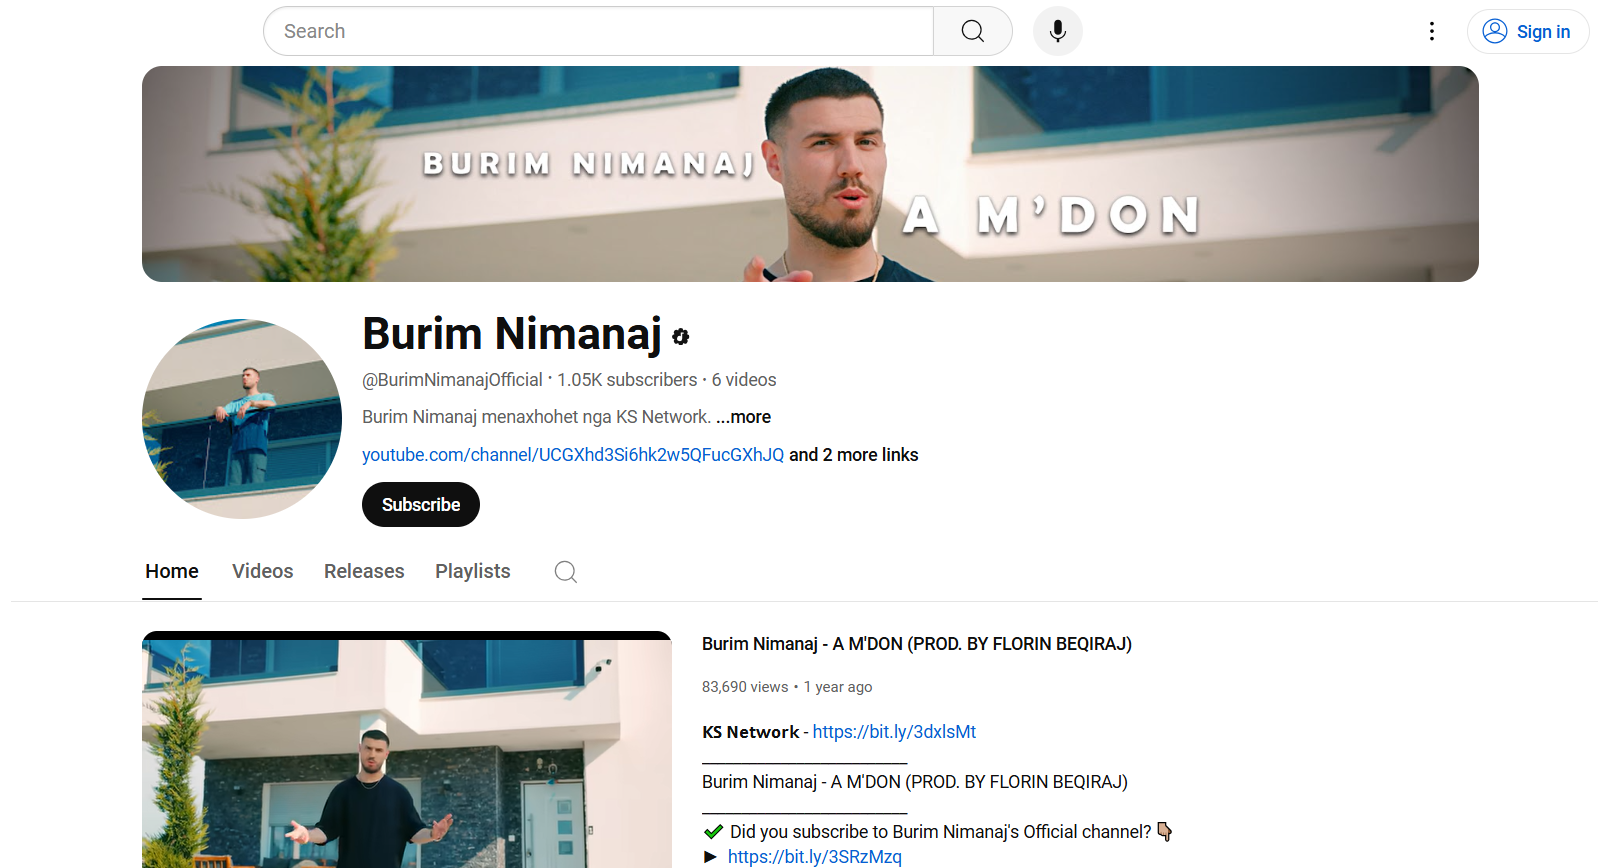Image resolution: width=1598 pixels, height=868 pixels.
Task: Click the search magnifier button
Action: click(x=972, y=31)
